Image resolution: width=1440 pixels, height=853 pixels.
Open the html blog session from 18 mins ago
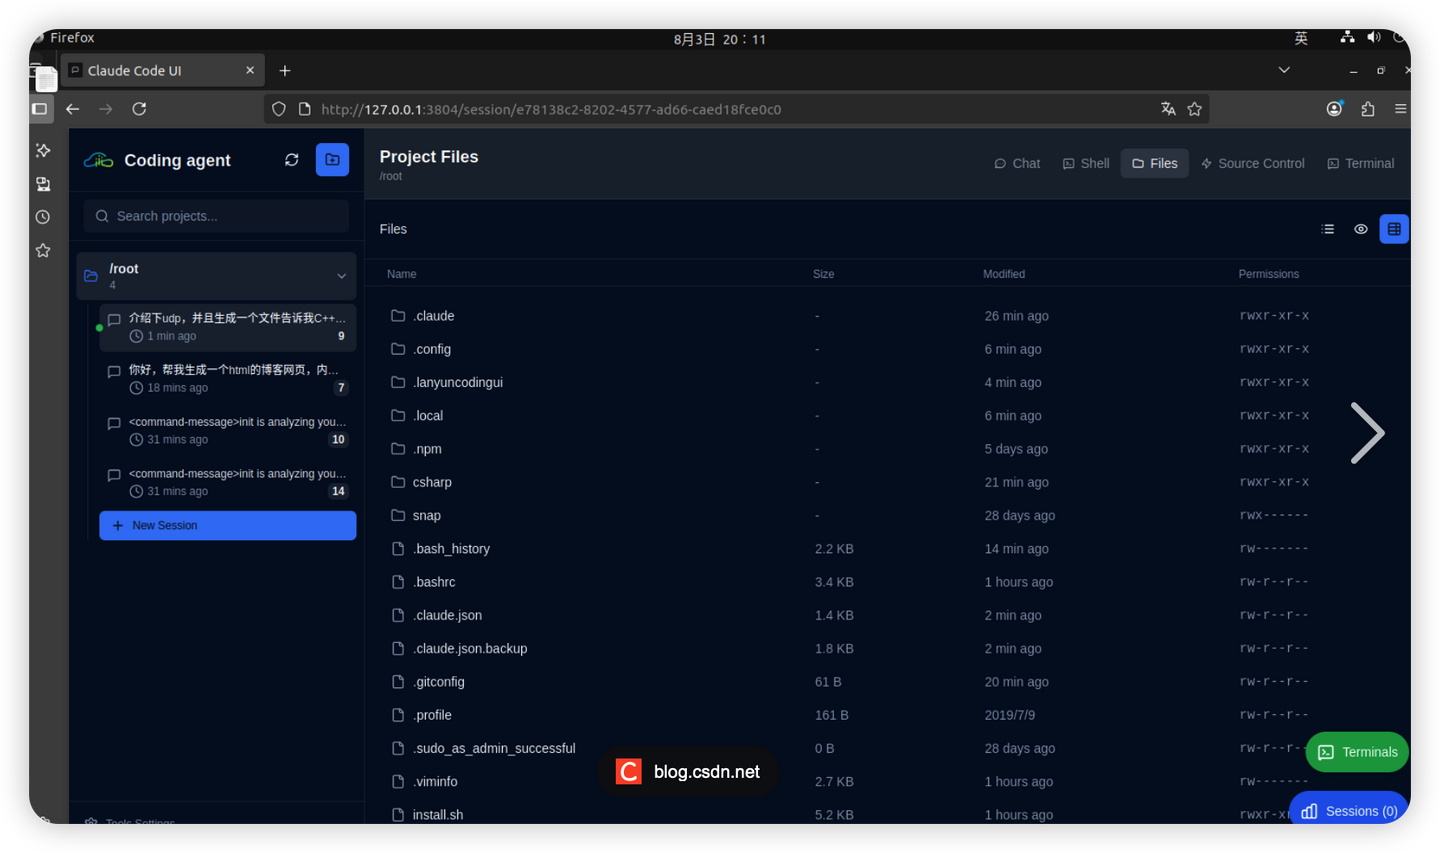[228, 379]
